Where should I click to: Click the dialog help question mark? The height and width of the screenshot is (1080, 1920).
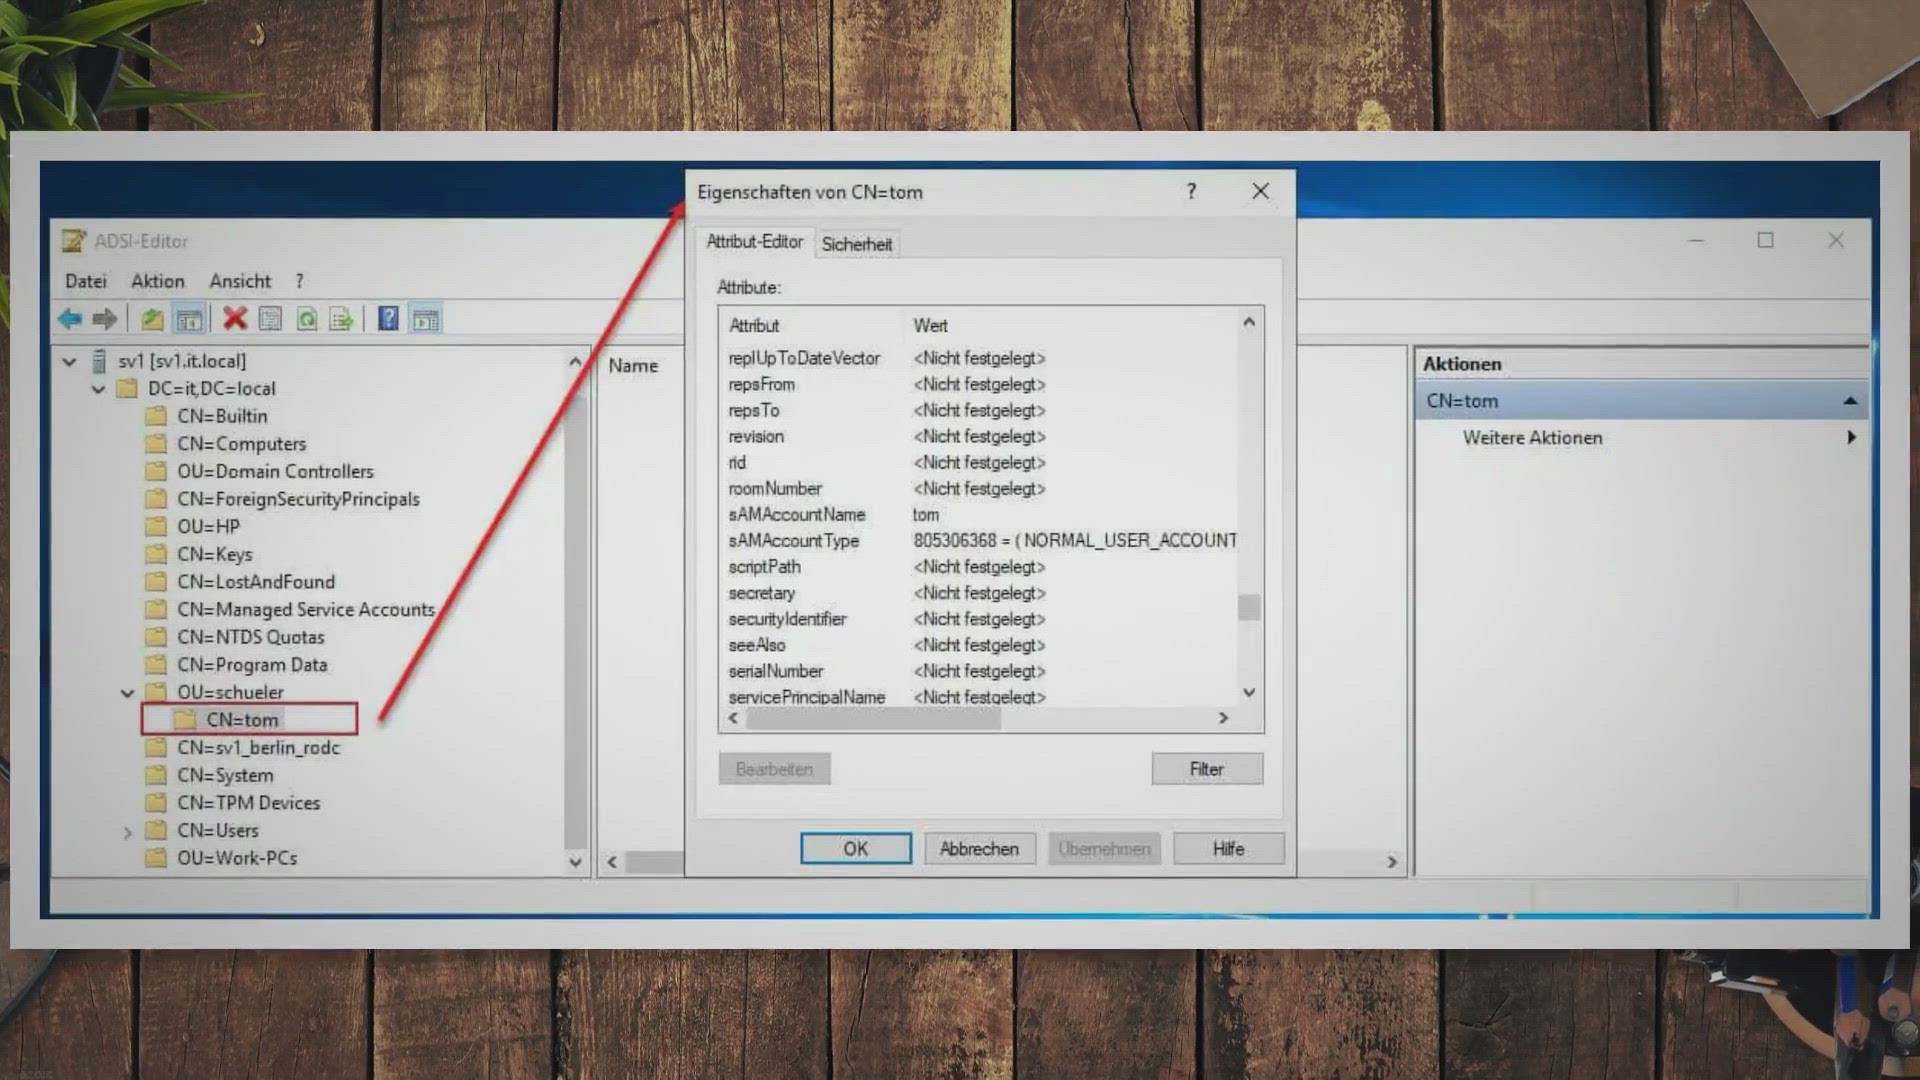1191,191
